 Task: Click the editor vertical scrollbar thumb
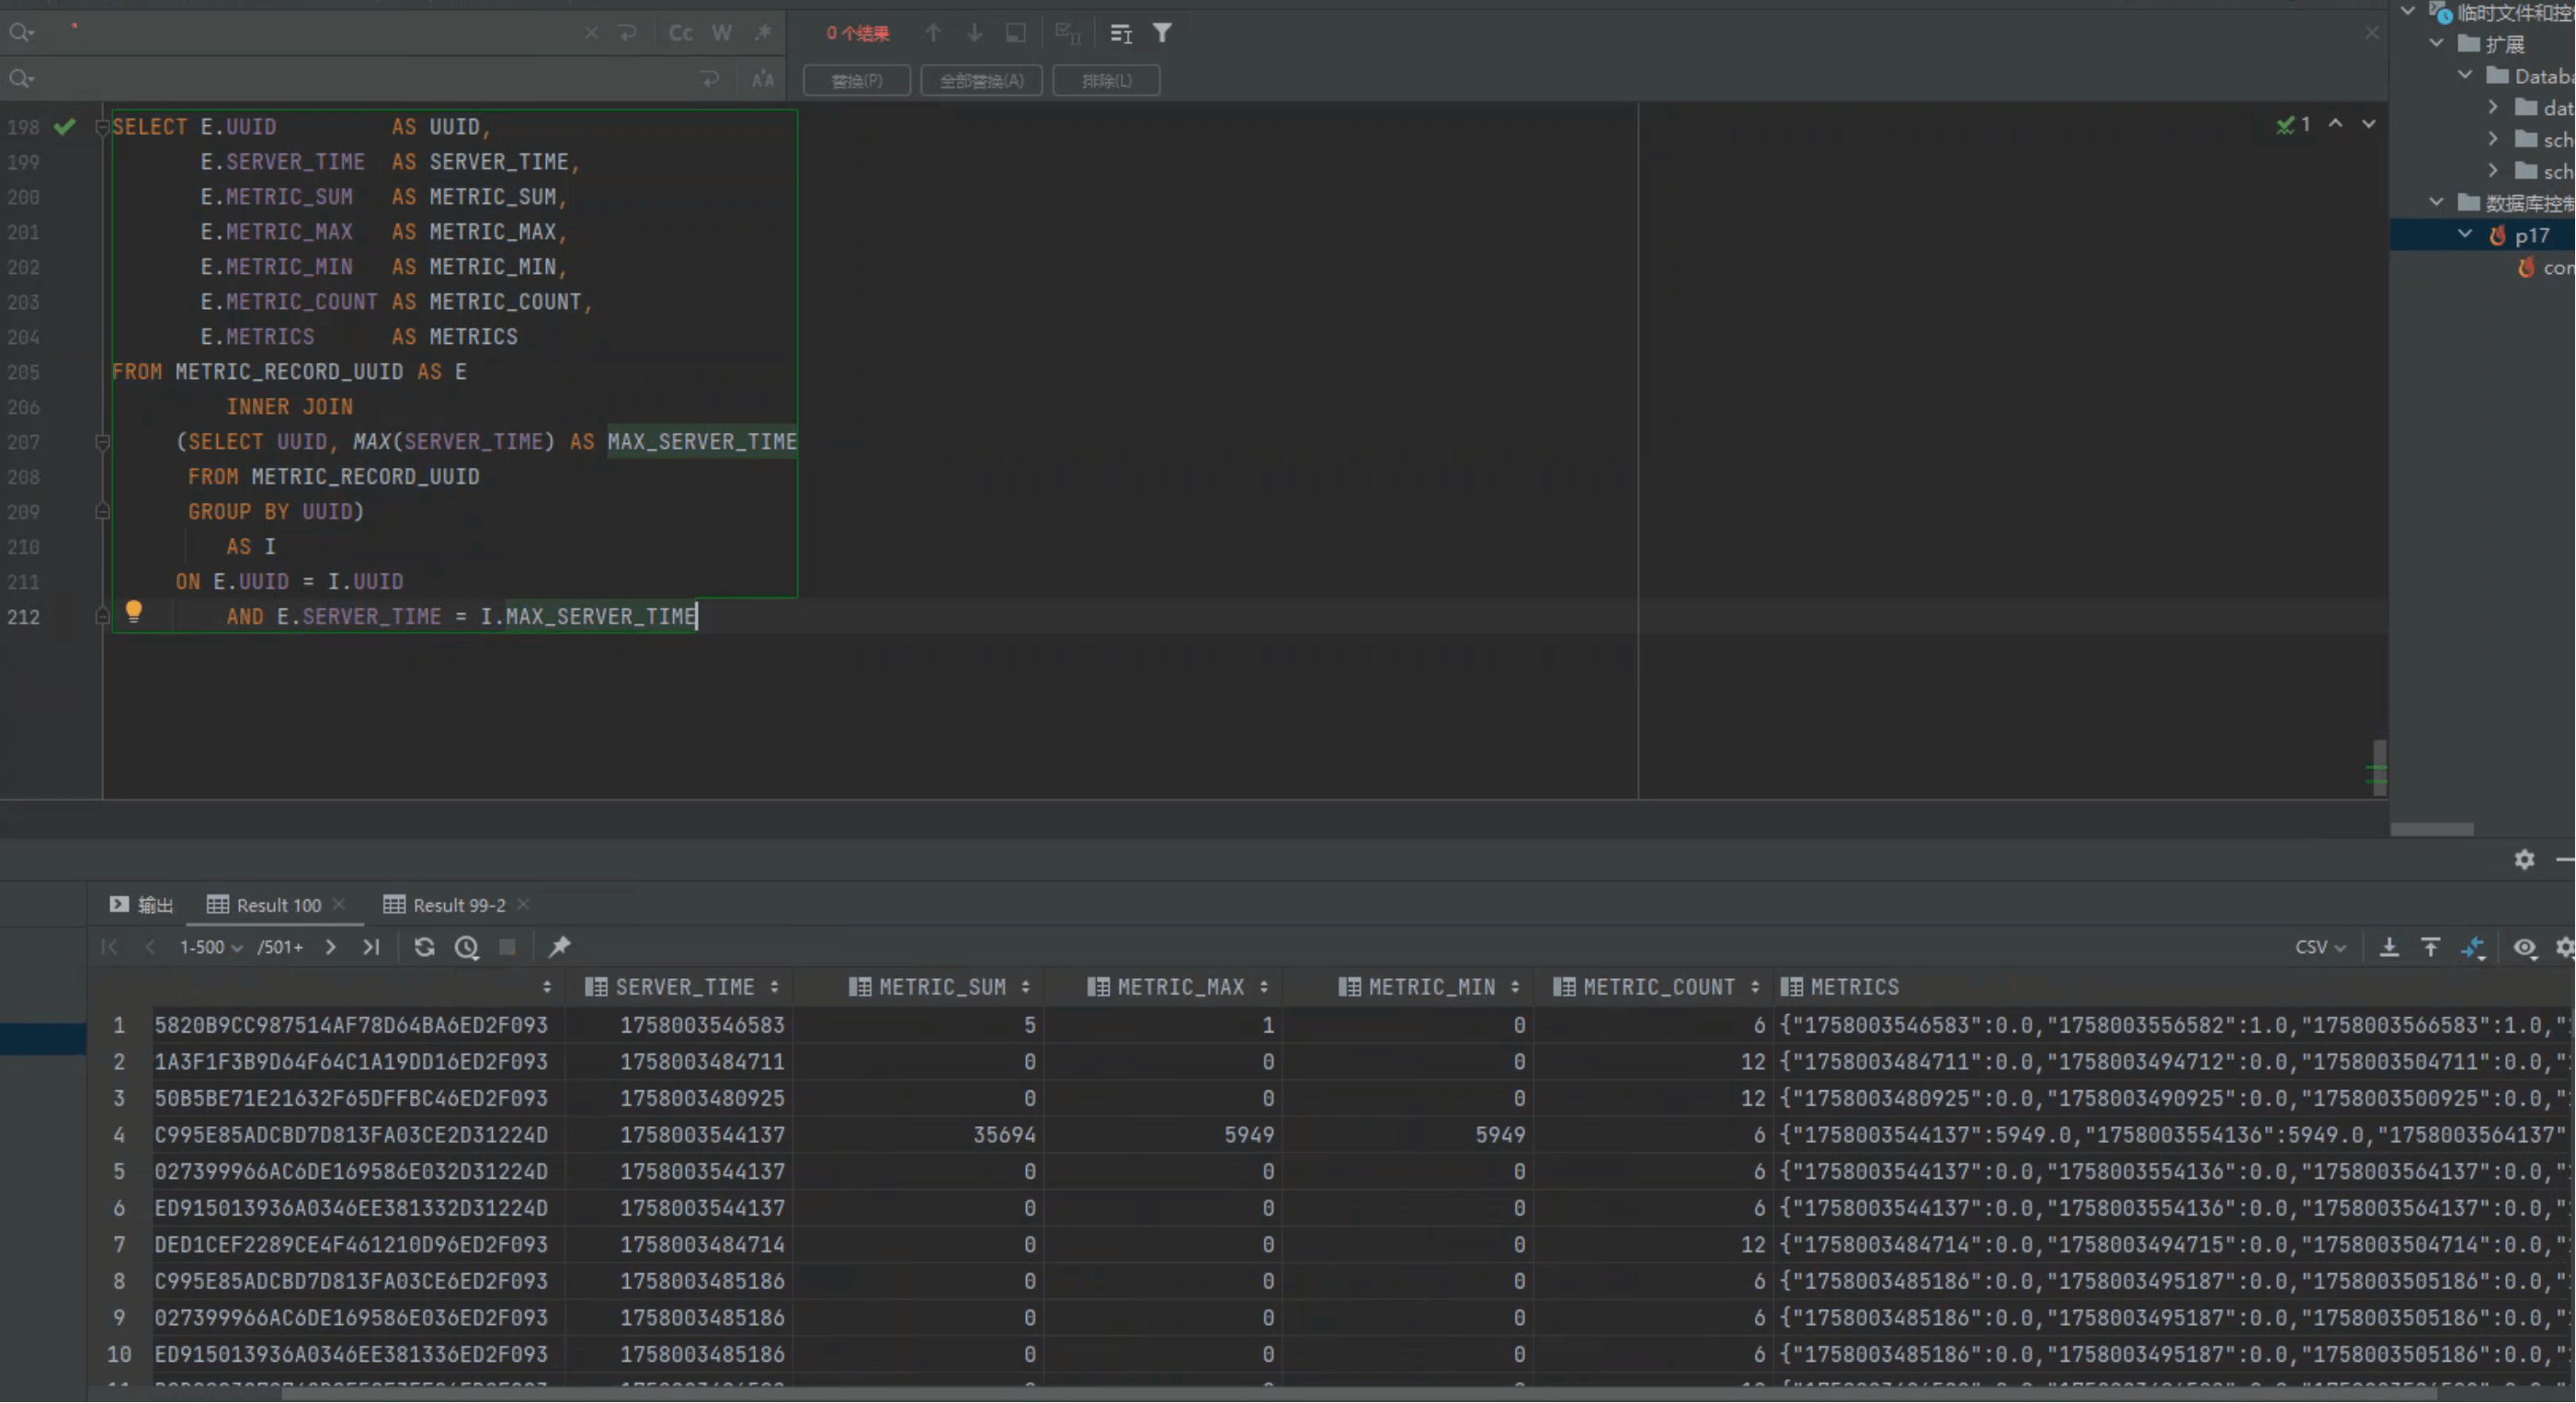[2380, 768]
